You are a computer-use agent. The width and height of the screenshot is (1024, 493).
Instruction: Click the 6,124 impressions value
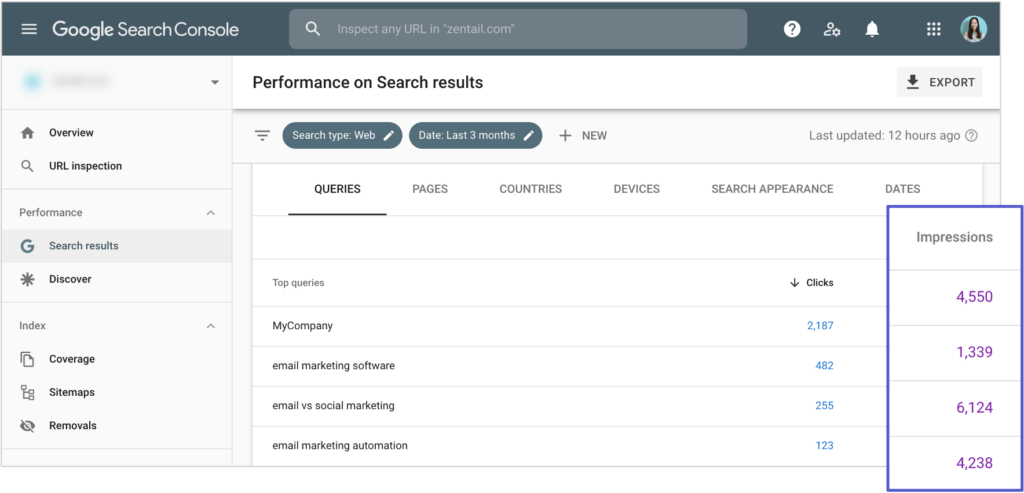[974, 408]
